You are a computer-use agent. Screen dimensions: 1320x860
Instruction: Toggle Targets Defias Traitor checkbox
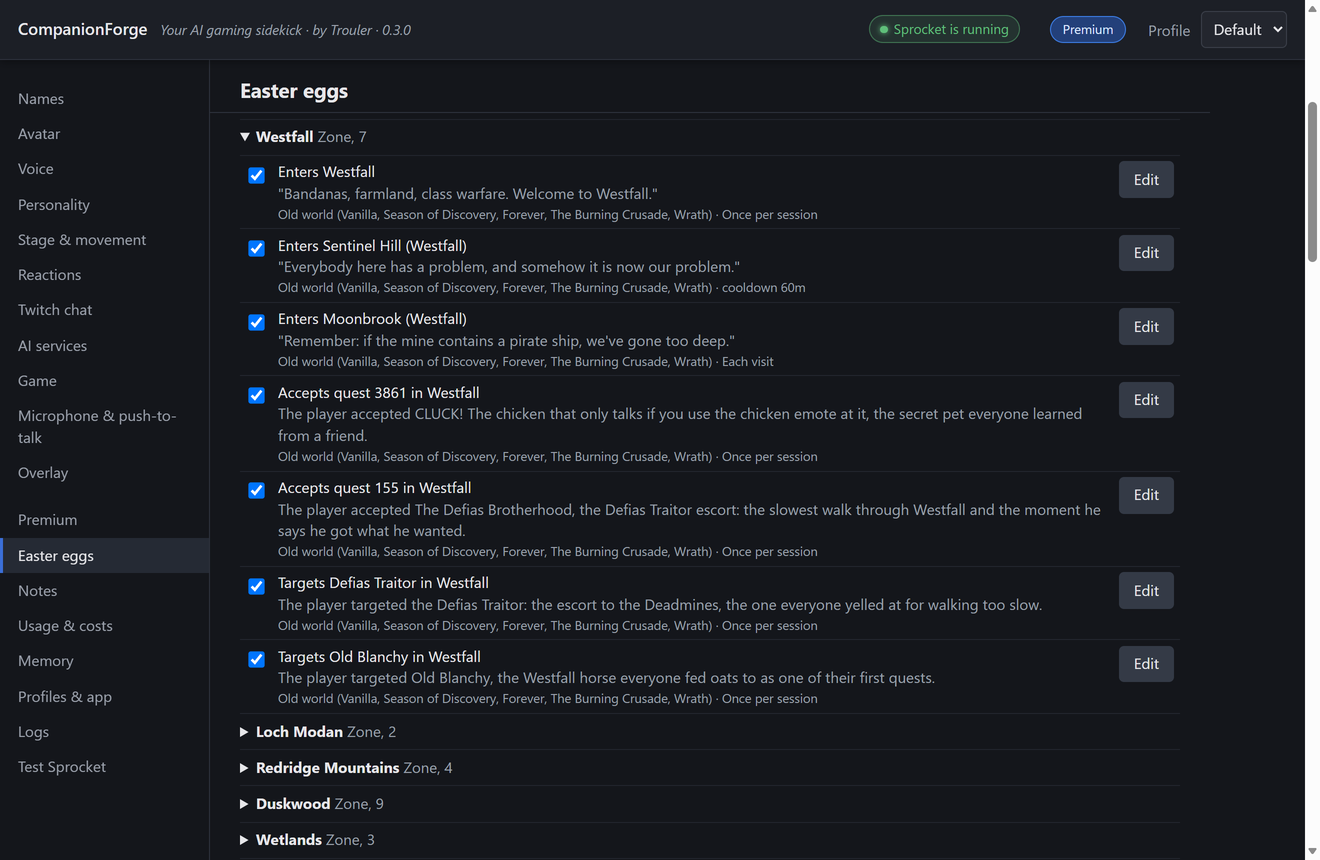(x=257, y=586)
